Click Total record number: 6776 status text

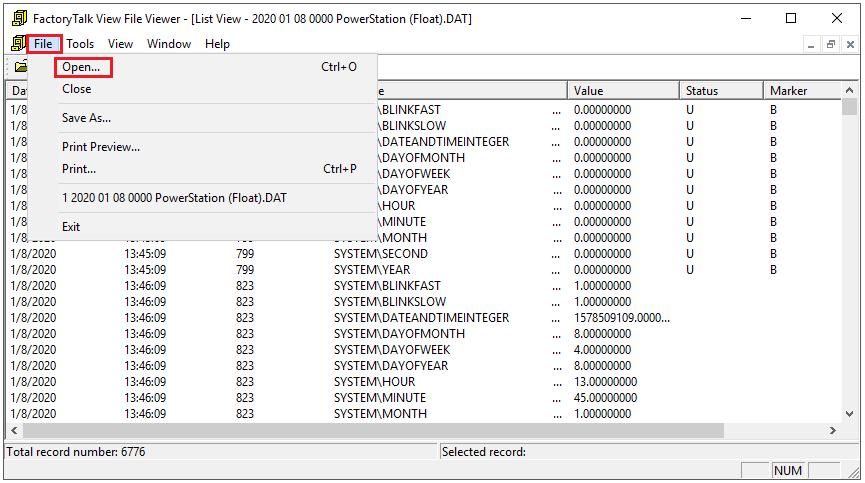coord(76,452)
